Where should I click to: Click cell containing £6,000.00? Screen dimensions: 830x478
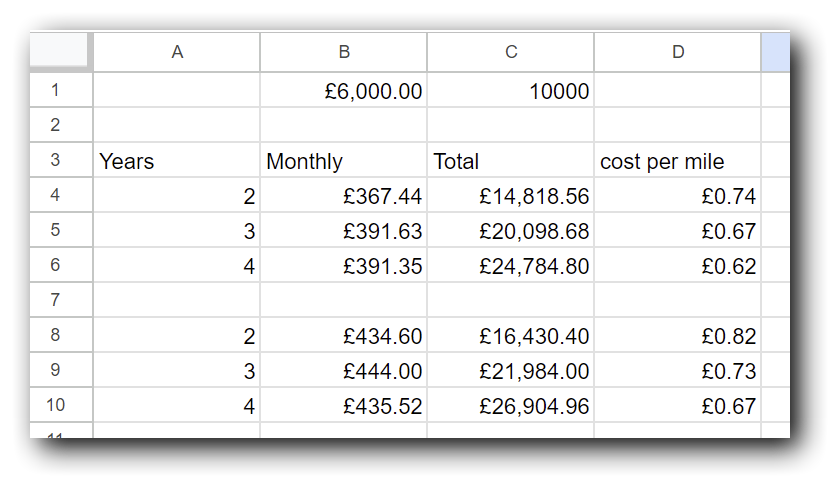pyautogui.click(x=343, y=92)
